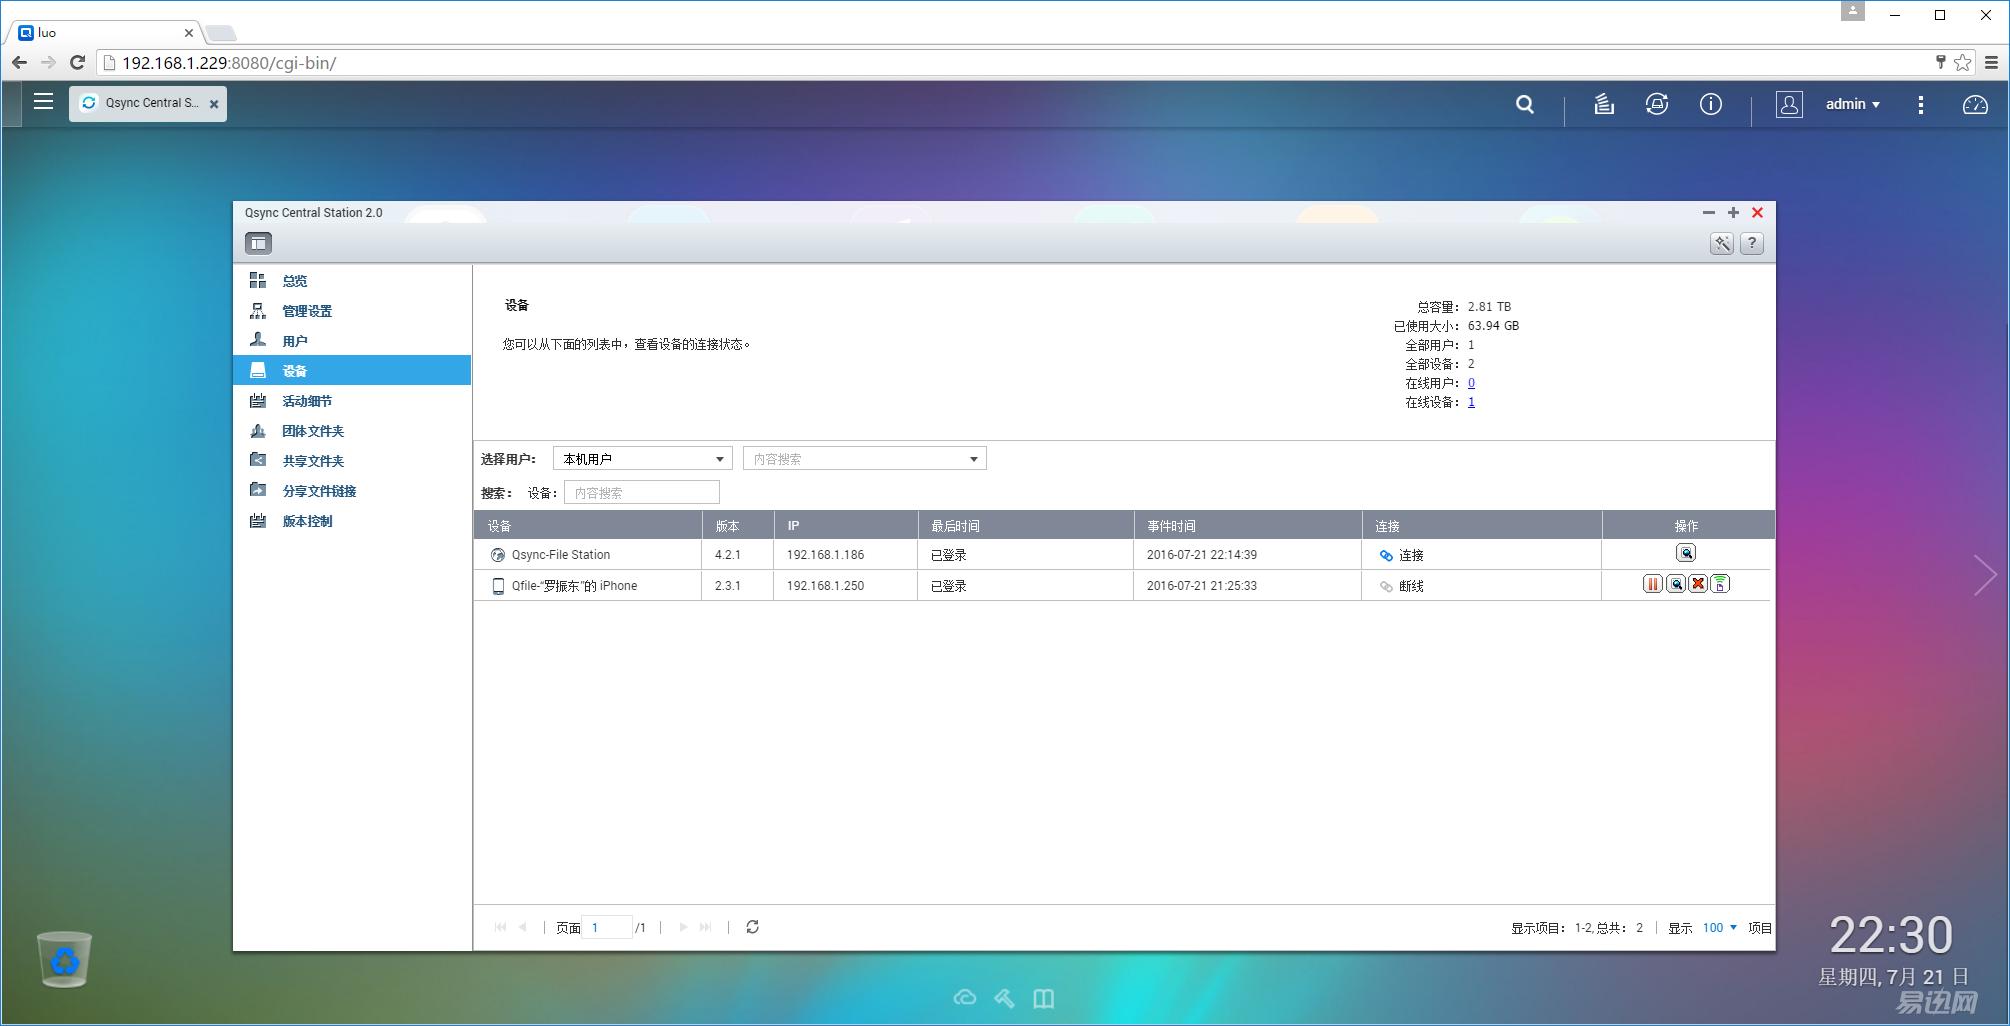2010x1026 pixels.
Task: Click the myQNAPcloud icon in the dock
Action: [965, 998]
